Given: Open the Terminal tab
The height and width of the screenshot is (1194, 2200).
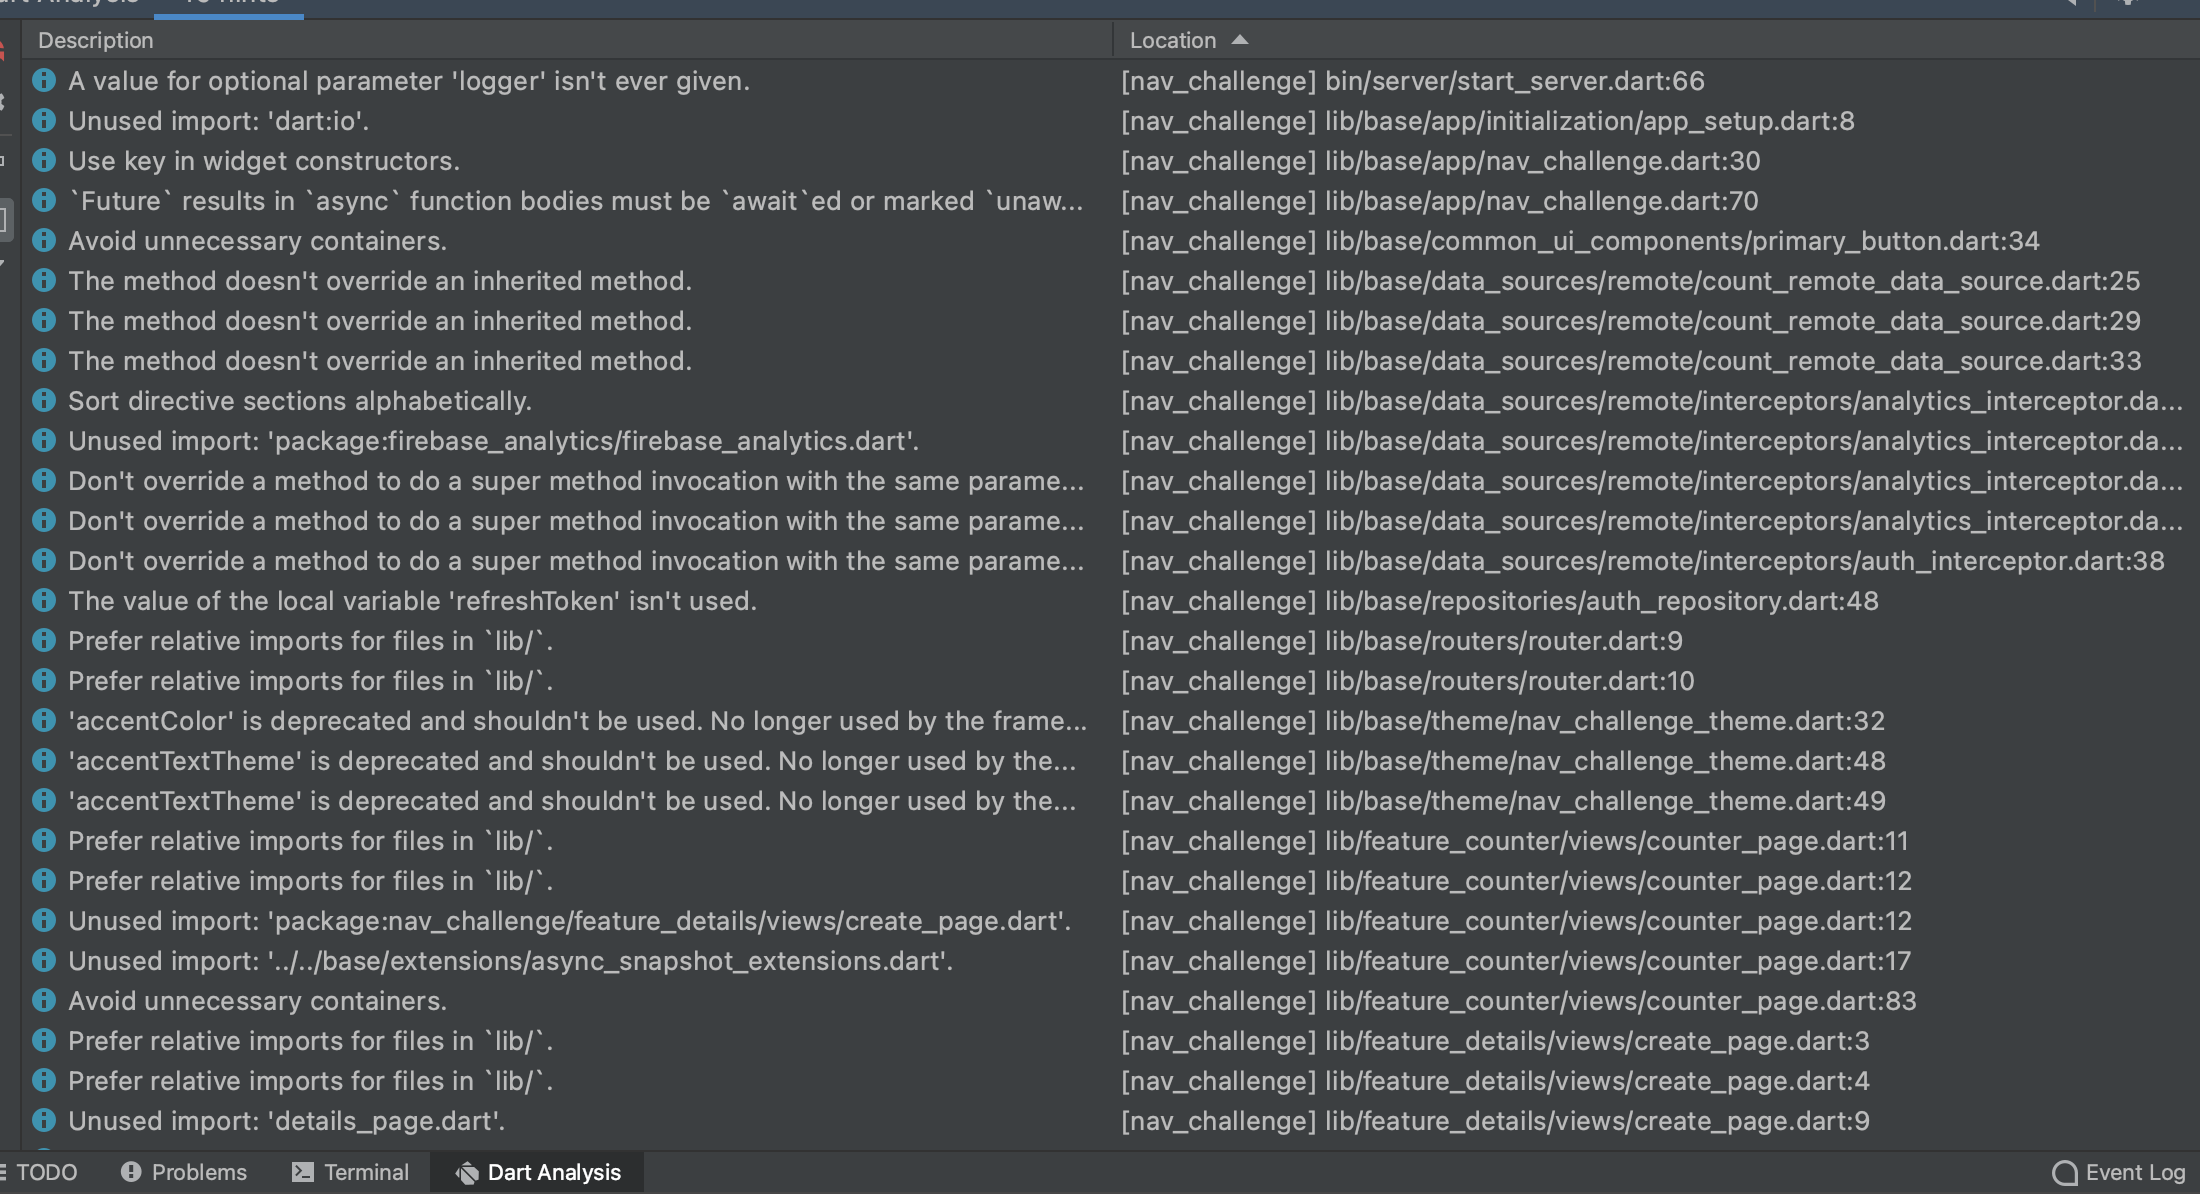Looking at the screenshot, I should pos(363,1171).
